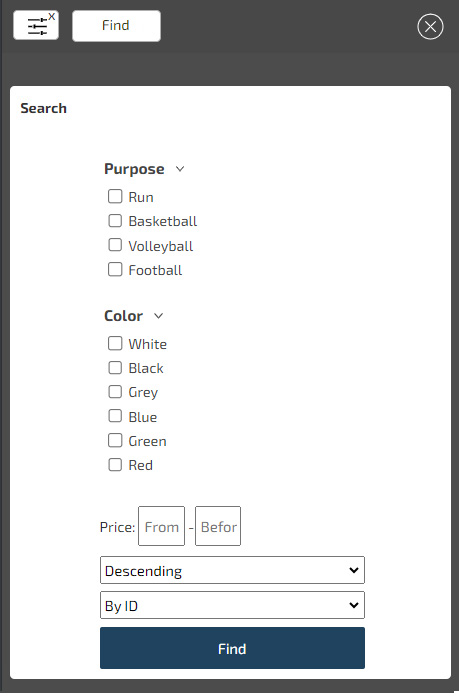Collapse the Color section chevron
Screen dimensions: 459x697
pyautogui.click(x=159, y=316)
